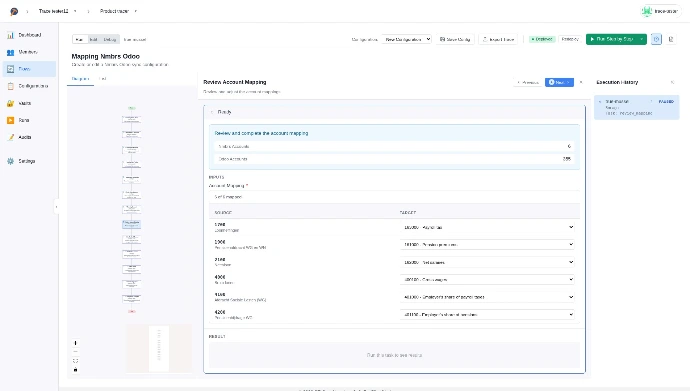This screenshot has height=391, width=690.
Task: Collapse the Execution History panel
Action: [x=672, y=82]
